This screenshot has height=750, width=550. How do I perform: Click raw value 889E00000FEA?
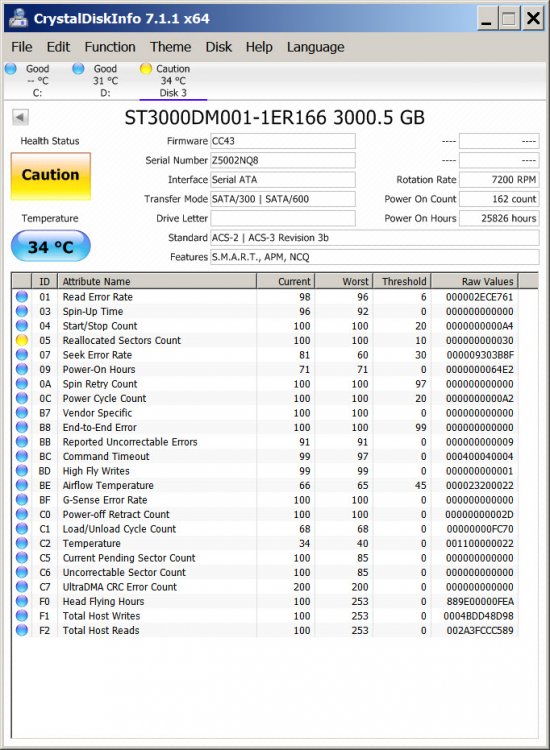(480, 602)
